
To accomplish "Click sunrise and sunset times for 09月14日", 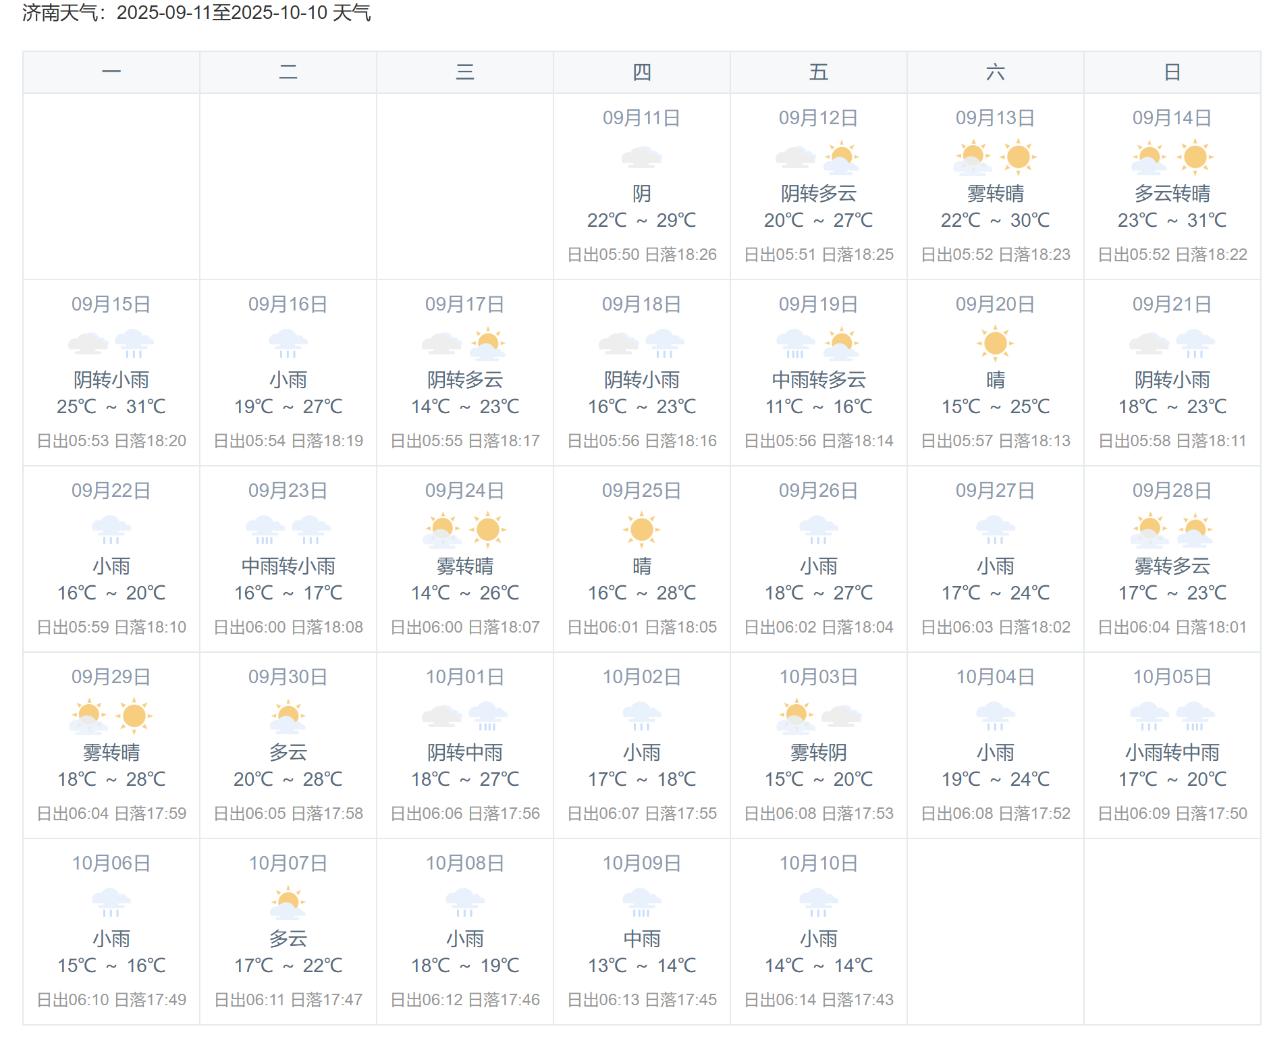I will (x=1172, y=254).
